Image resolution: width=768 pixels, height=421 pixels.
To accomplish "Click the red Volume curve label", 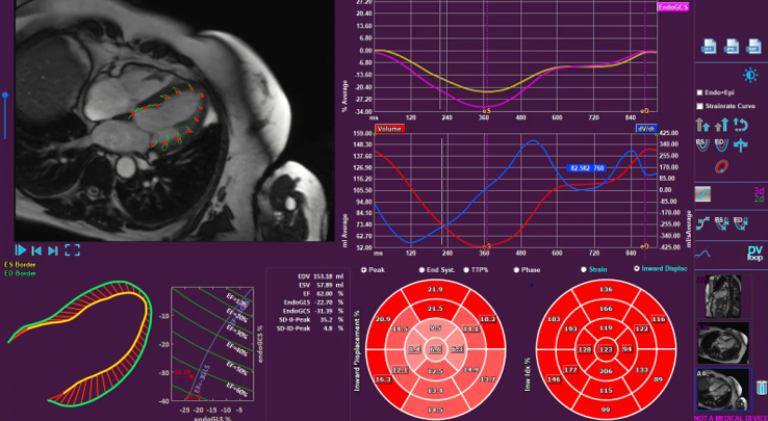I will [x=390, y=128].
